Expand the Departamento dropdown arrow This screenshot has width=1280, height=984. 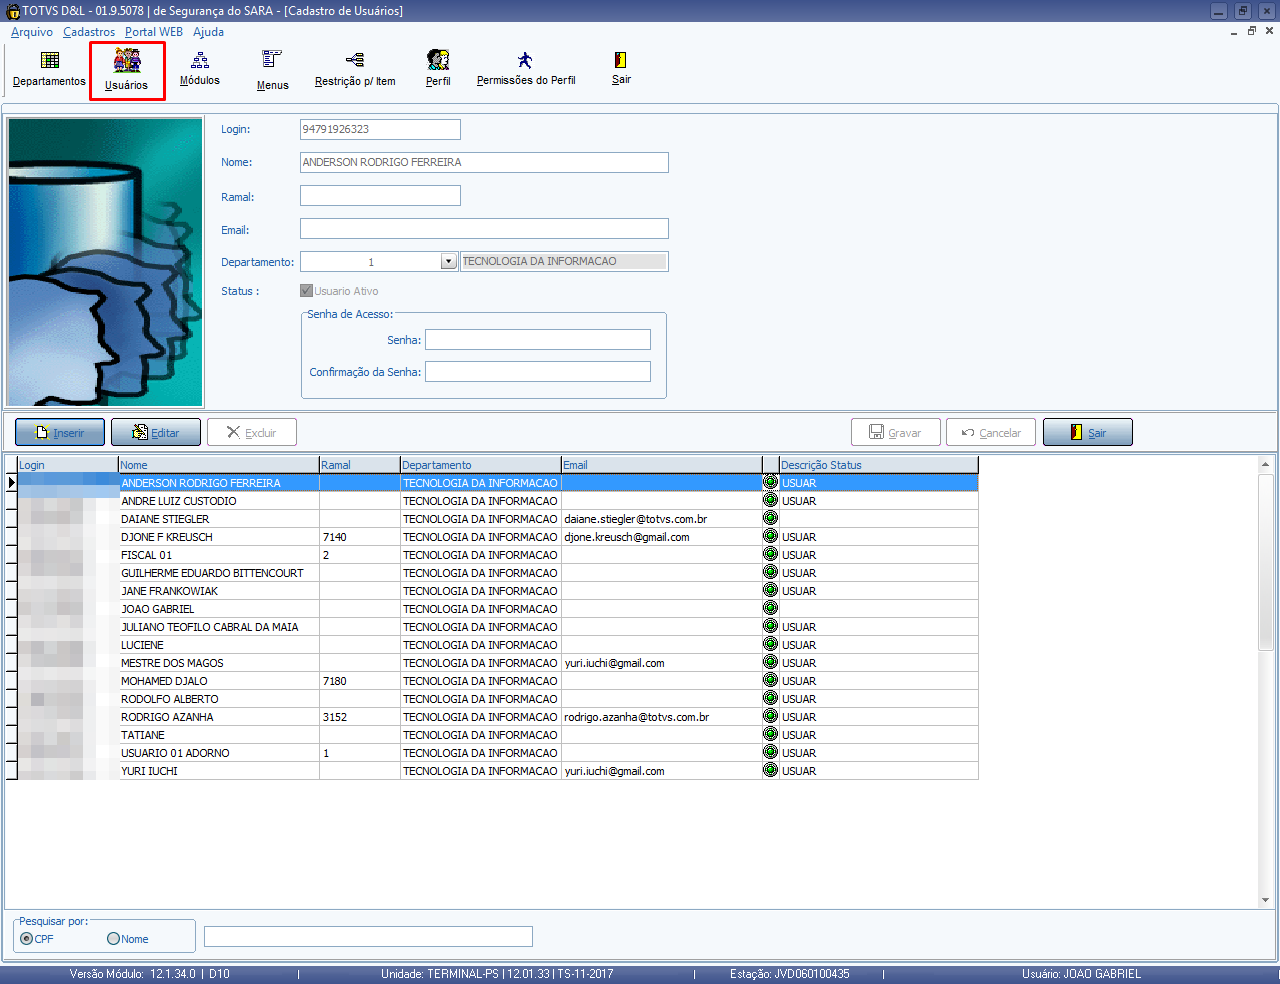coord(449,261)
